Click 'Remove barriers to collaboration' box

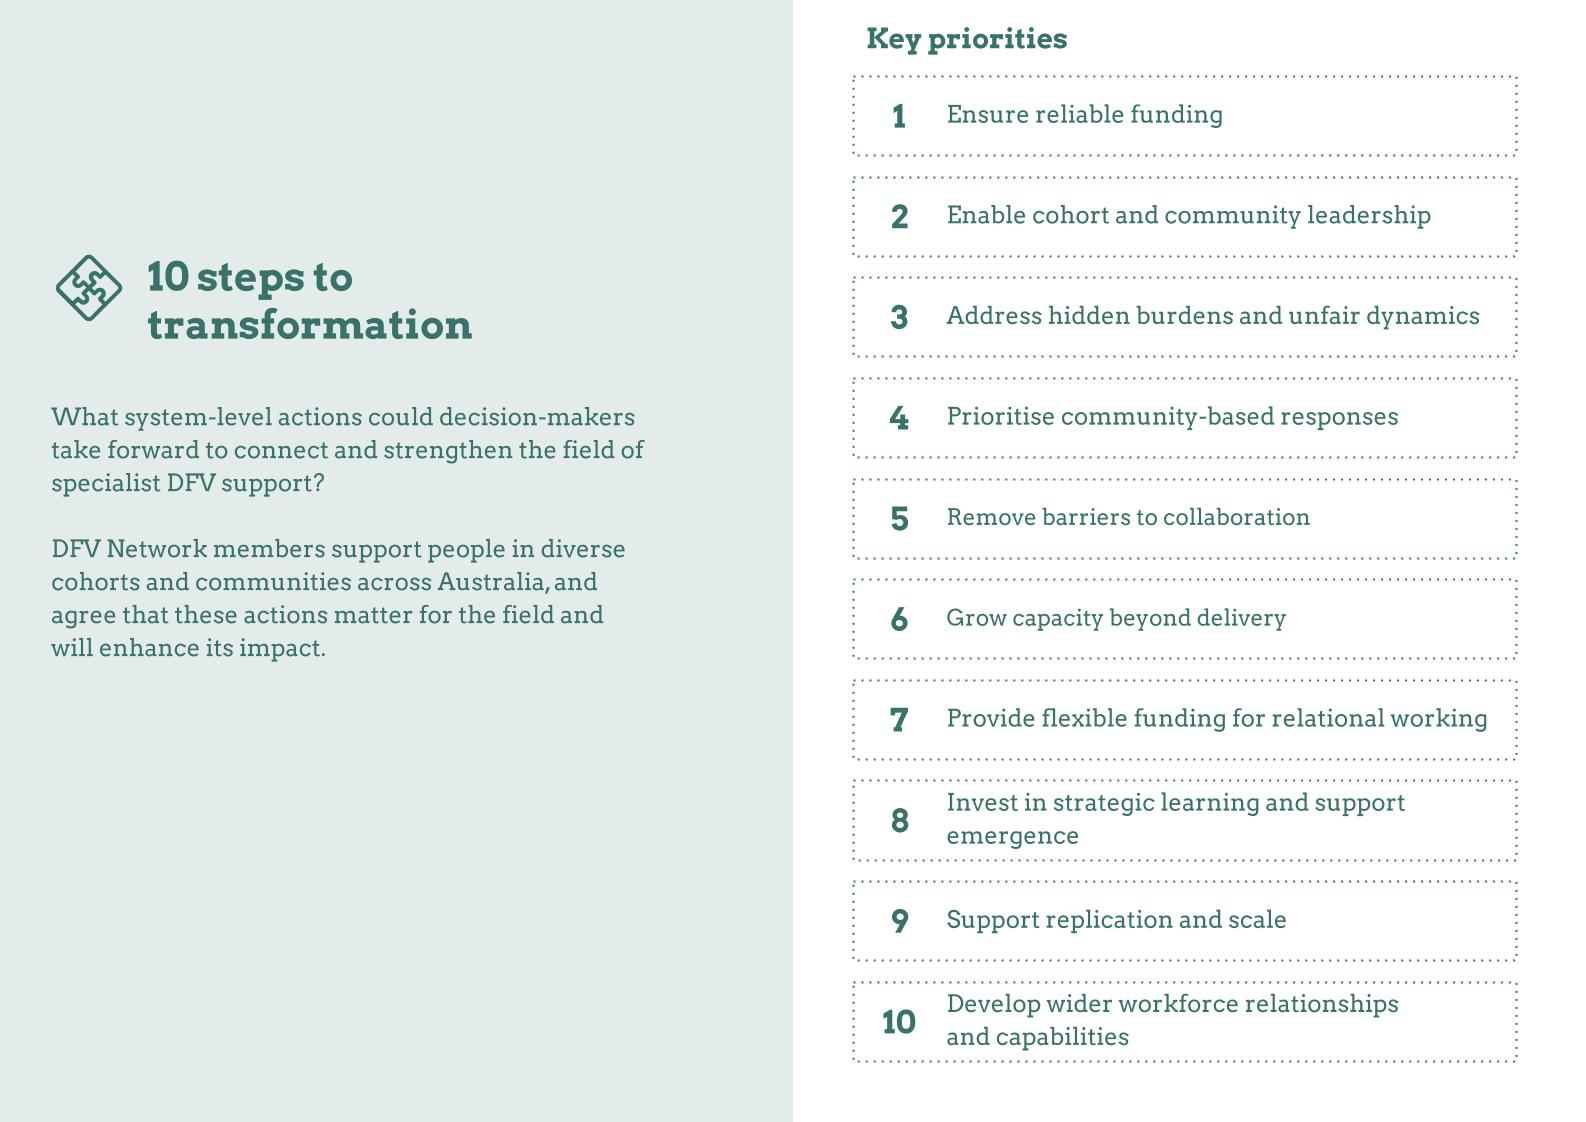[1184, 519]
